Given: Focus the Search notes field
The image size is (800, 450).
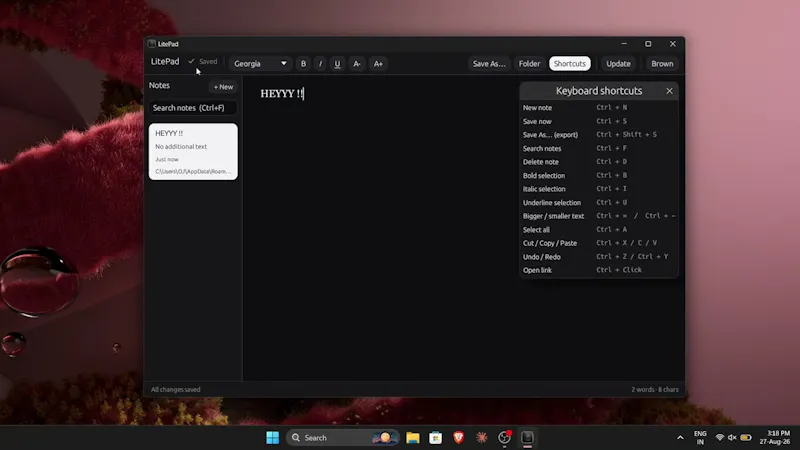Looking at the screenshot, I should [x=193, y=108].
